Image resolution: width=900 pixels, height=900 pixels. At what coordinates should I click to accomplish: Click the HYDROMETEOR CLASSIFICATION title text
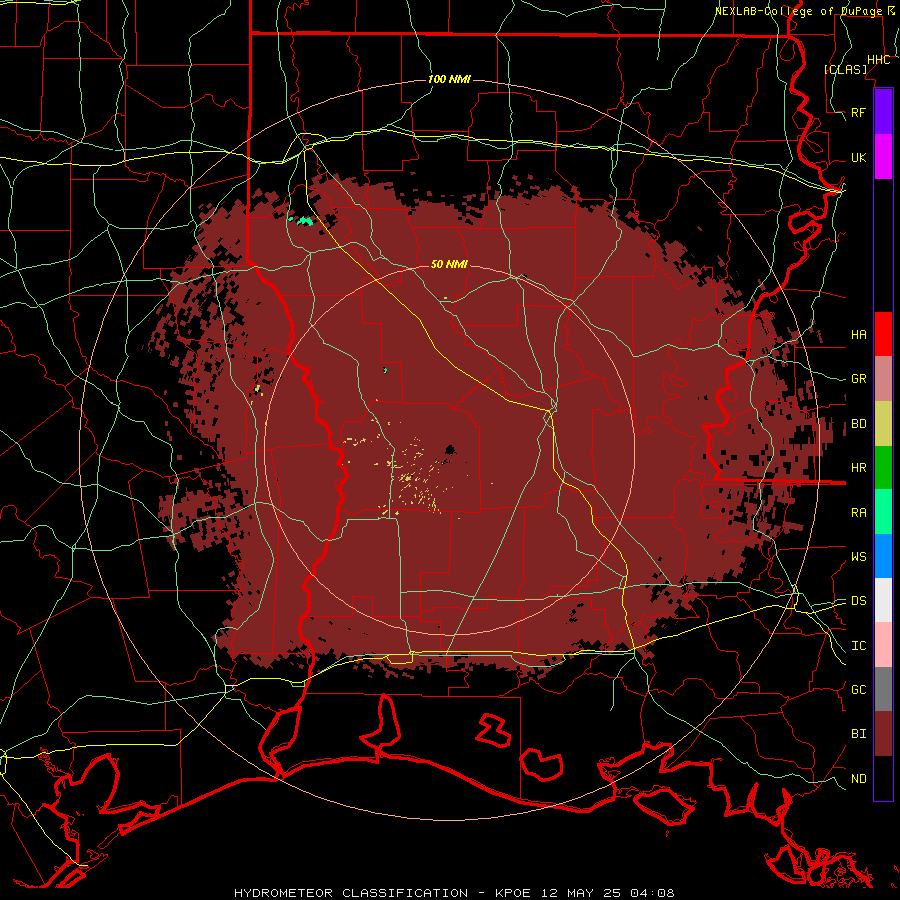[351, 893]
